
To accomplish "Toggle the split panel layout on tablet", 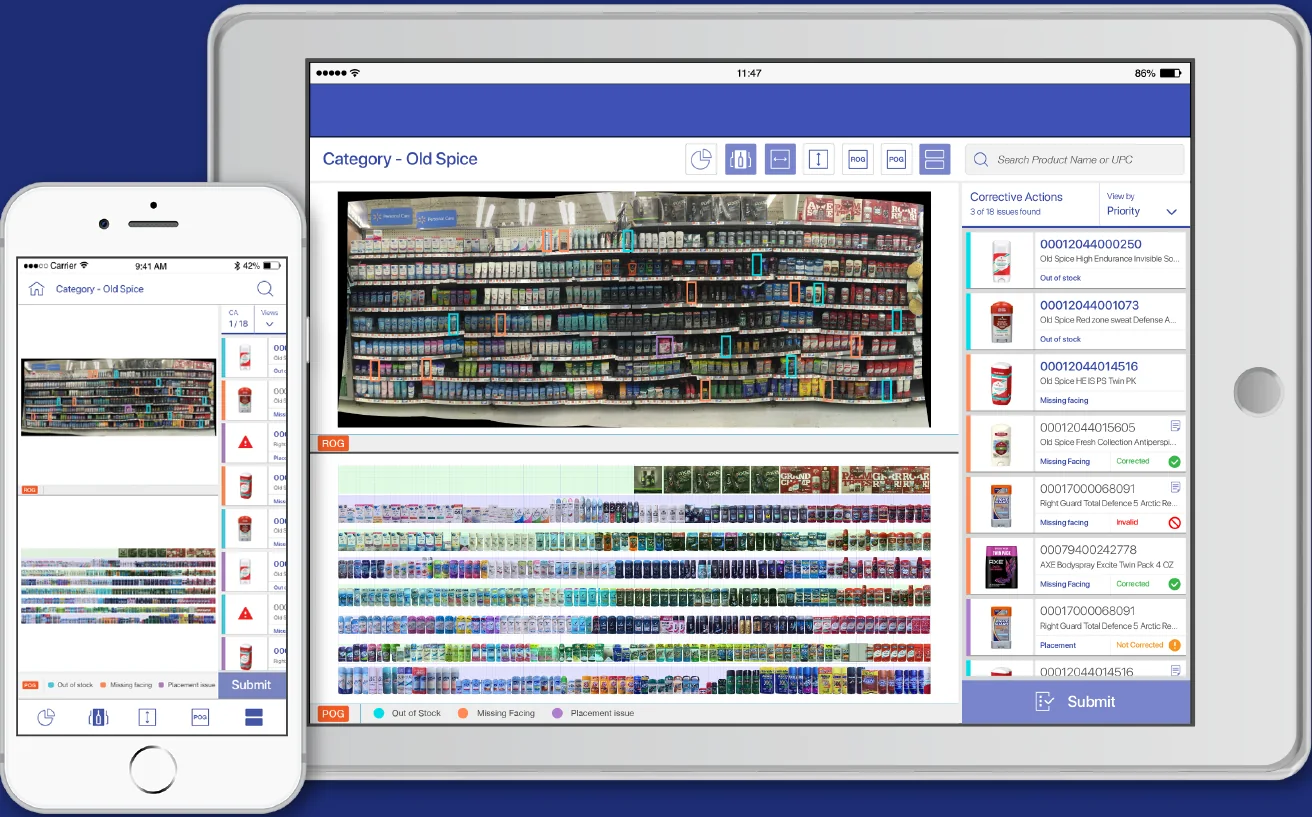I will tap(935, 159).
